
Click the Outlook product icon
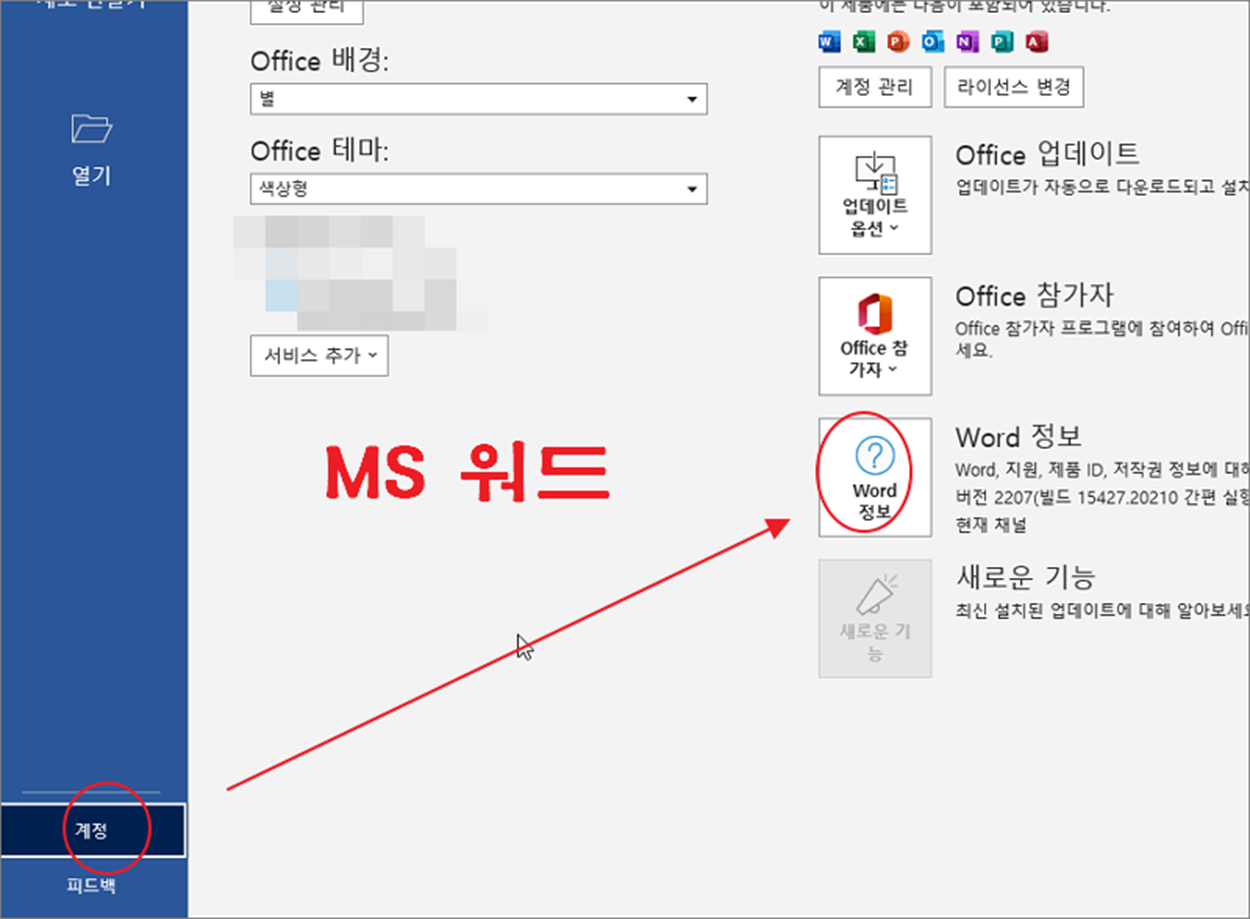coord(932,41)
